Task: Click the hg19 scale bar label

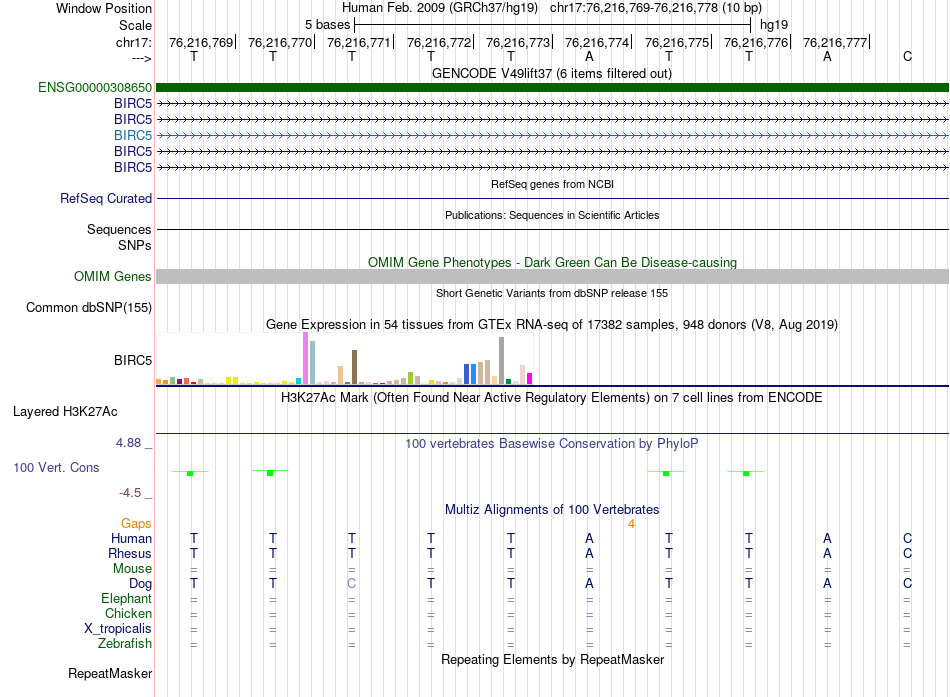Action: point(774,25)
